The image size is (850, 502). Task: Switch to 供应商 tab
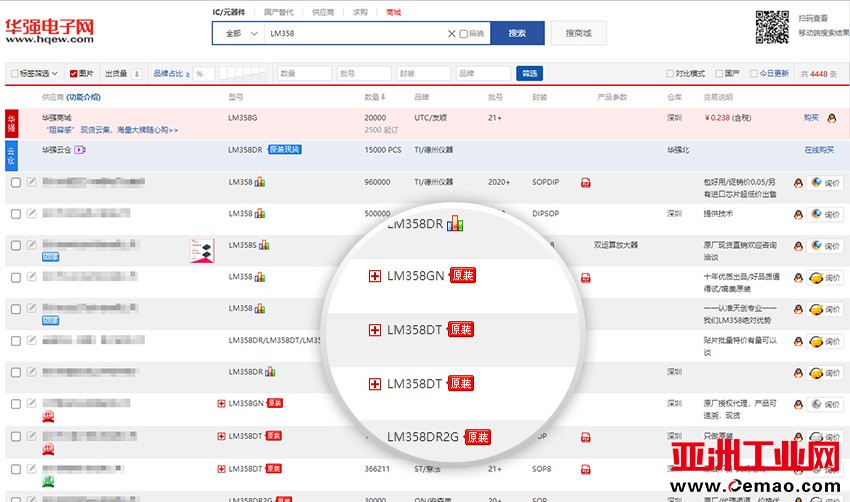(x=323, y=12)
